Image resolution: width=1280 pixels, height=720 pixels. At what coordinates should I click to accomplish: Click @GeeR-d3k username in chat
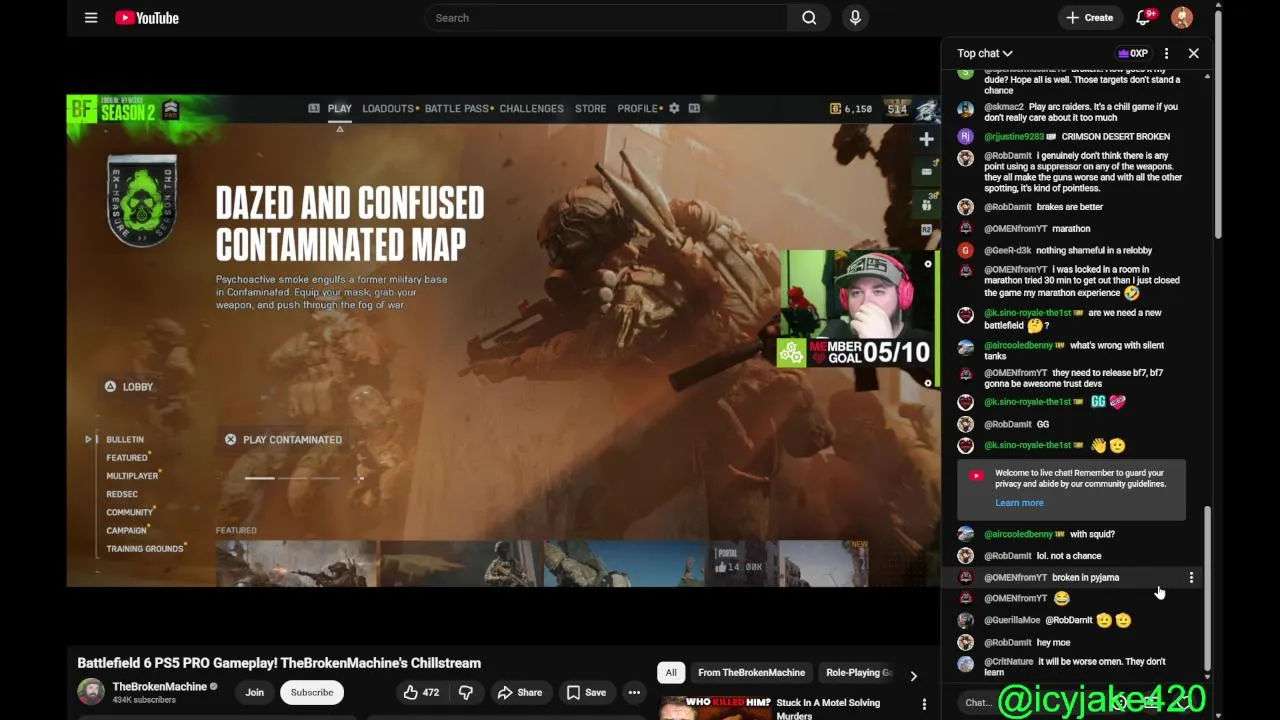click(1008, 251)
